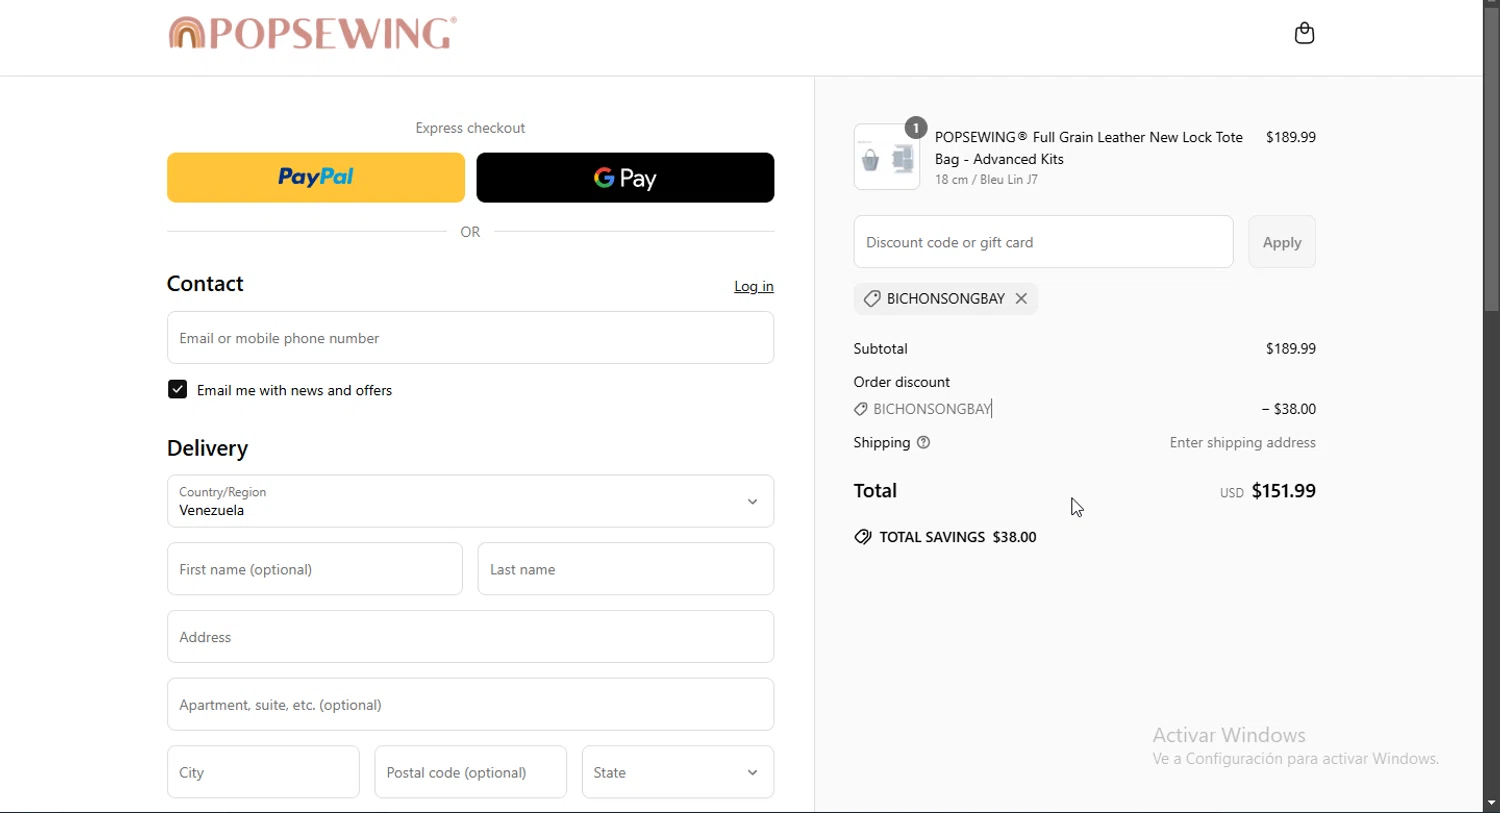Click the page vertical scrollbar

pyautogui.click(x=1491, y=160)
